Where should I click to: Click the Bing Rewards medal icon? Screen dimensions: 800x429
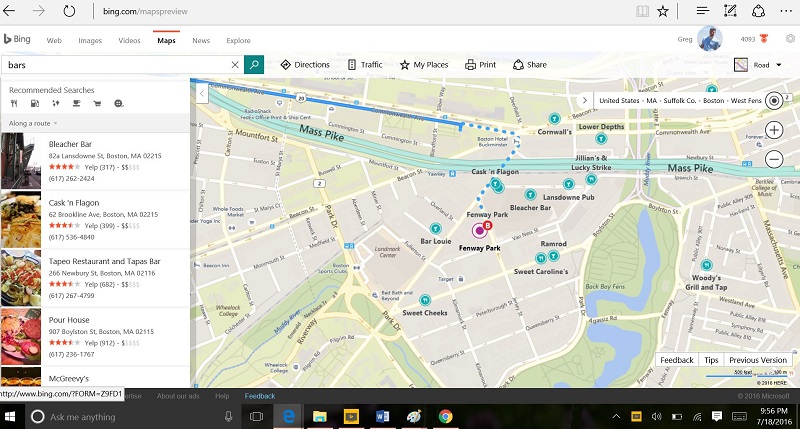[764, 39]
